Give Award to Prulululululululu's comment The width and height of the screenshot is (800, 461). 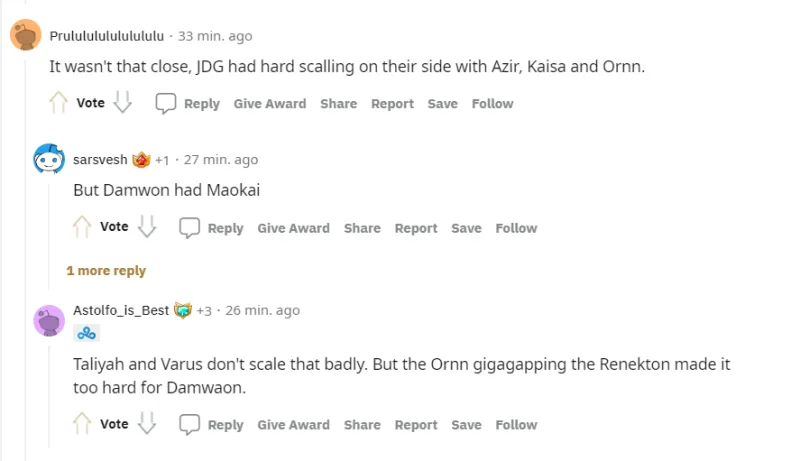tap(270, 104)
